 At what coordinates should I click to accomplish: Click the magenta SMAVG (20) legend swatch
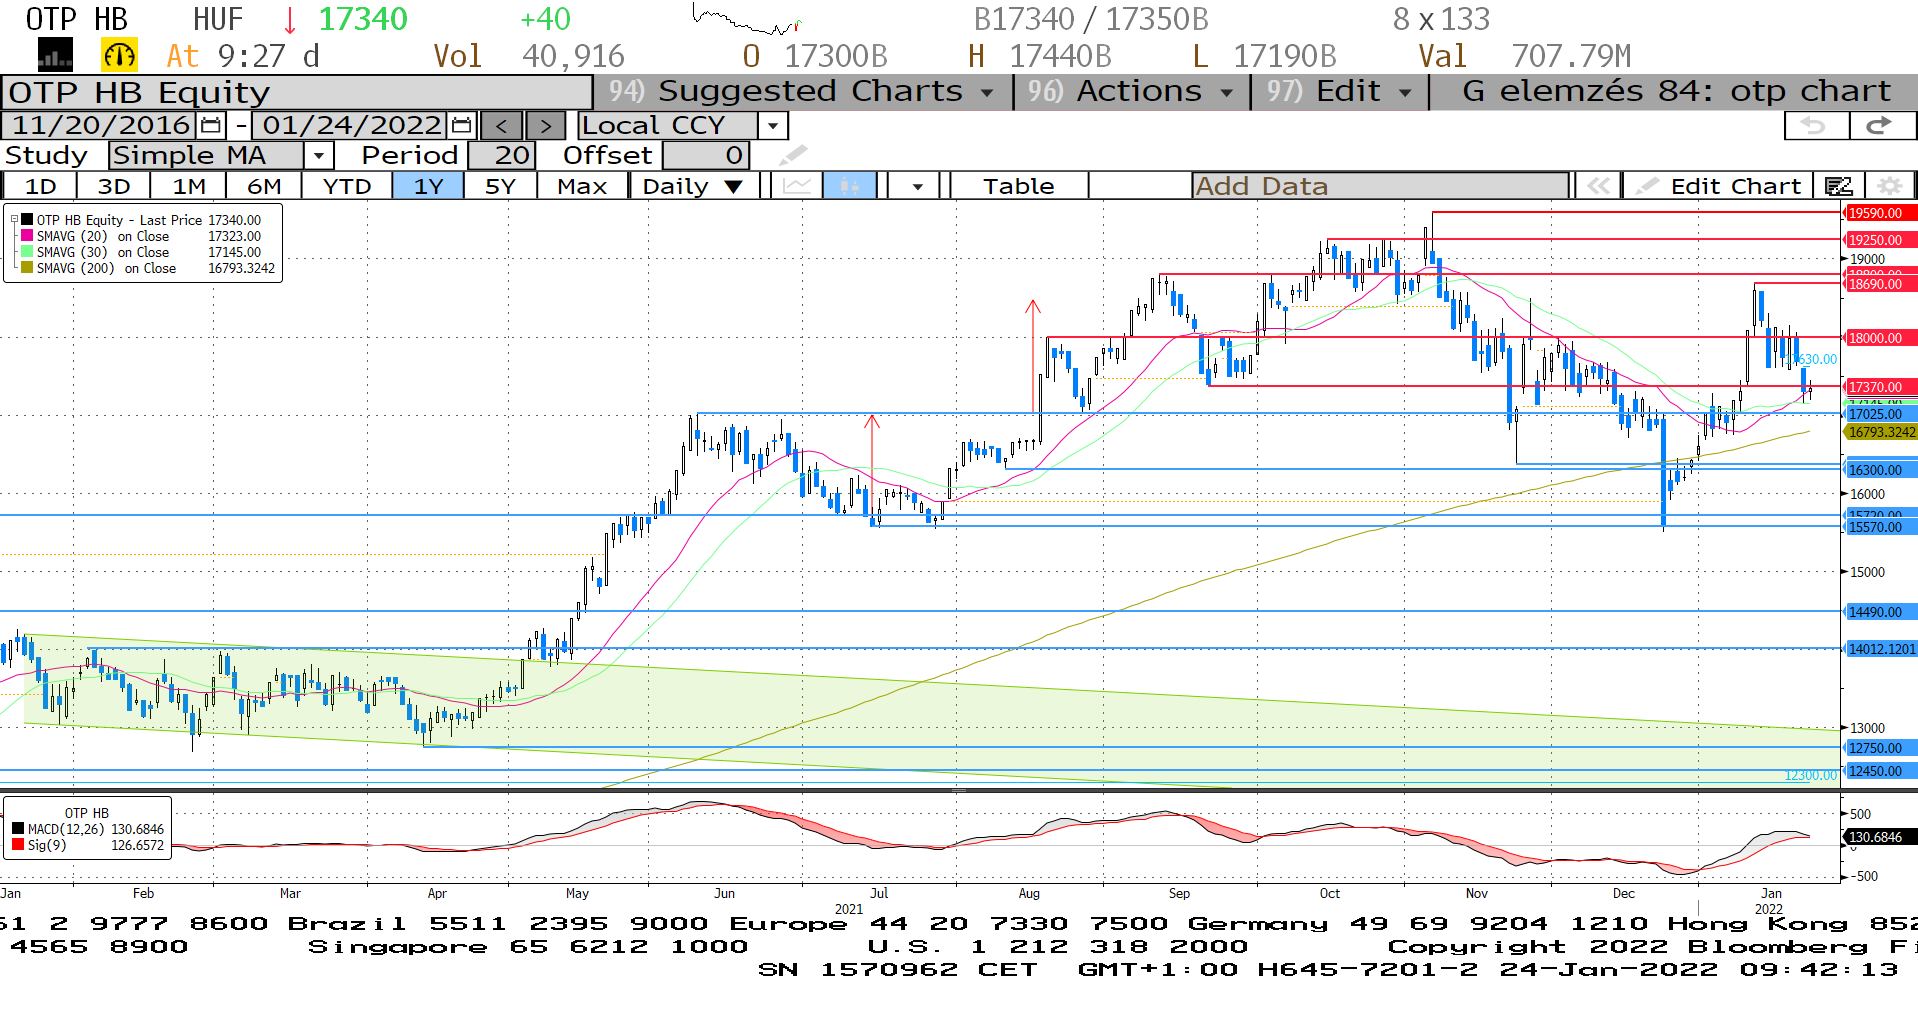[x=27, y=236]
